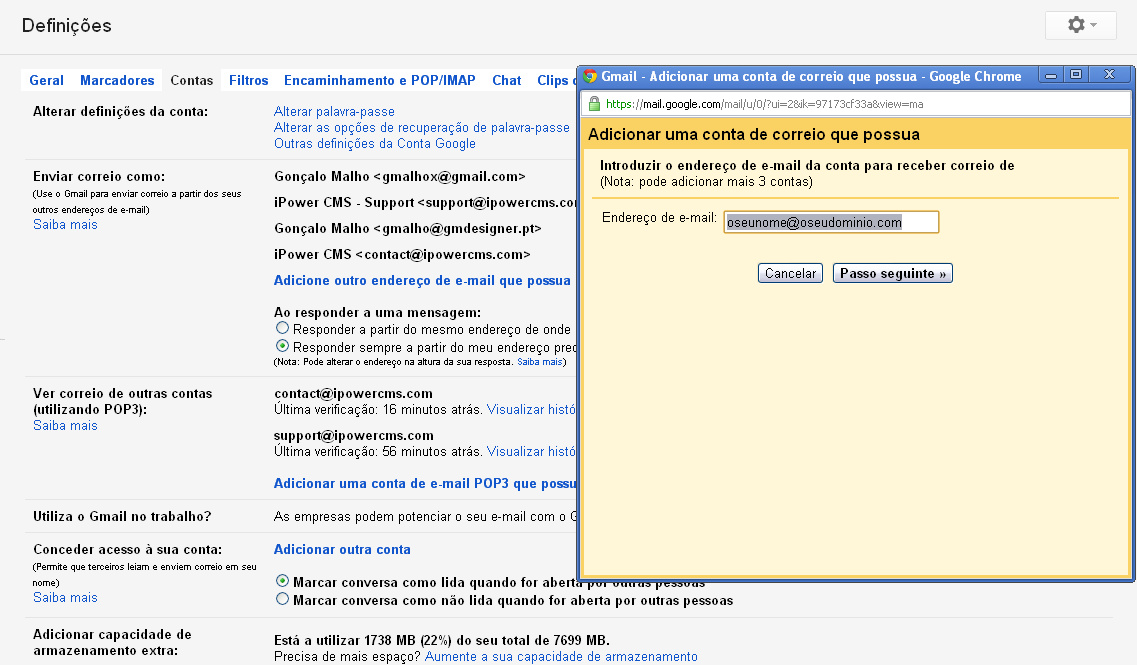Image resolution: width=1137 pixels, height=665 pixels.
Task: Click Adicione outro endereço de e-mail que possua
Action: click(x=422, y=281)
